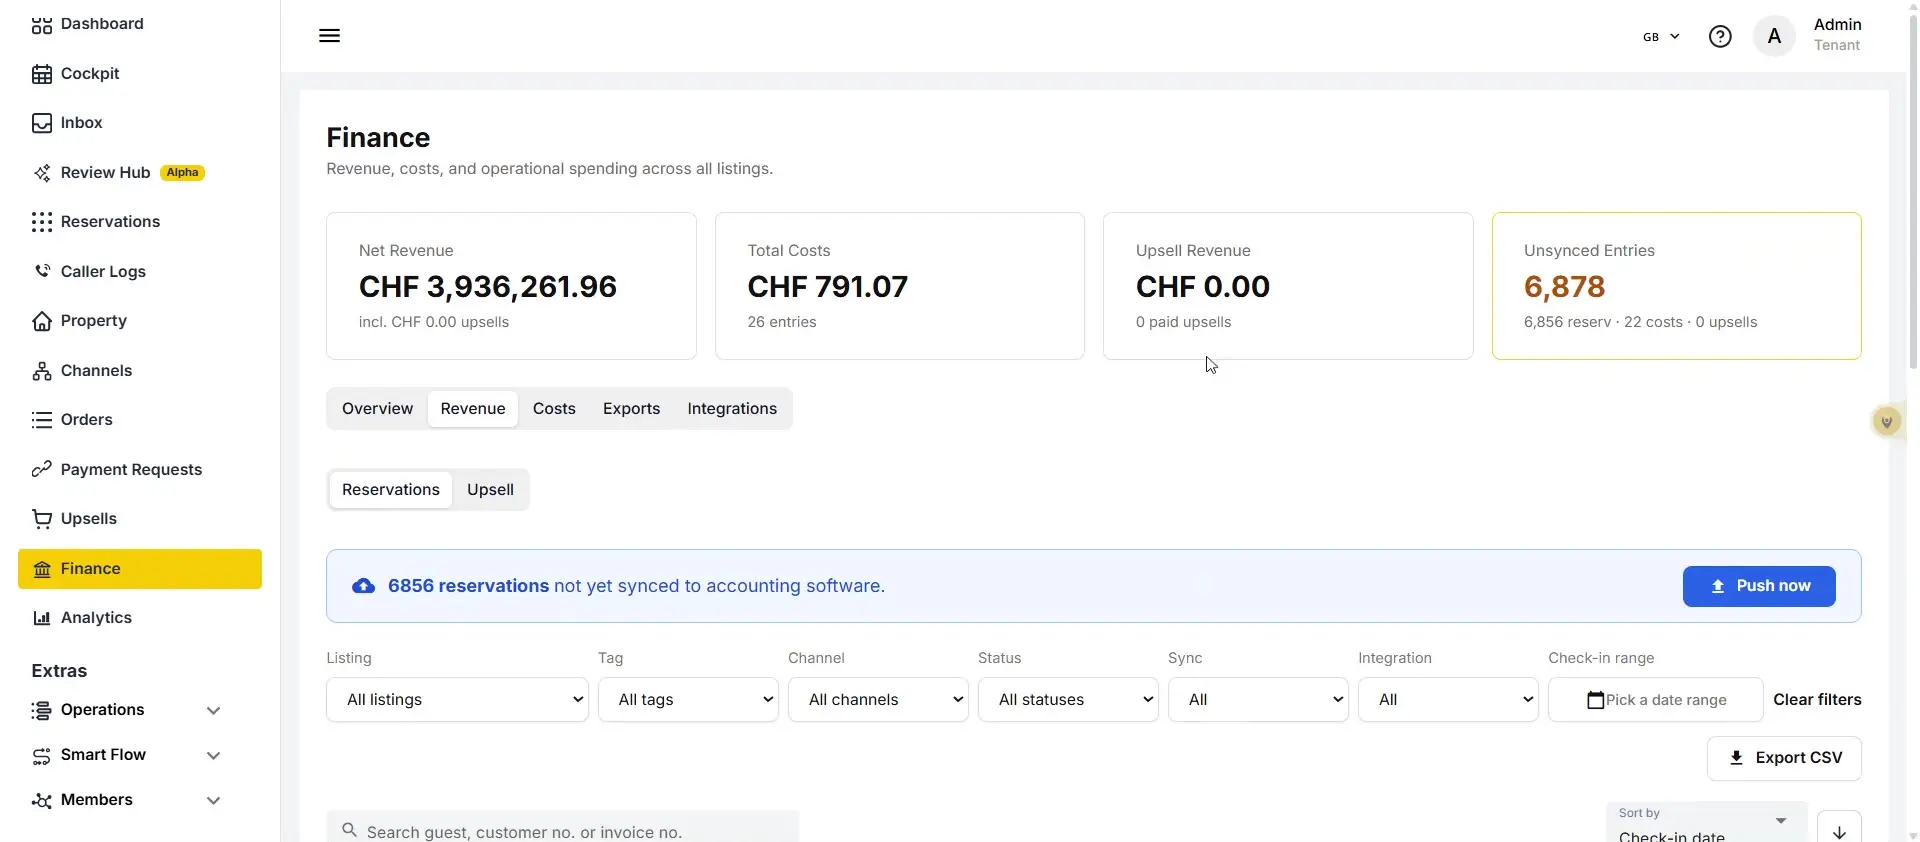The height and width of the screenshot is (842, 1920).
Task: Open the All listings dropdown
Action: (x=457, y=700)
